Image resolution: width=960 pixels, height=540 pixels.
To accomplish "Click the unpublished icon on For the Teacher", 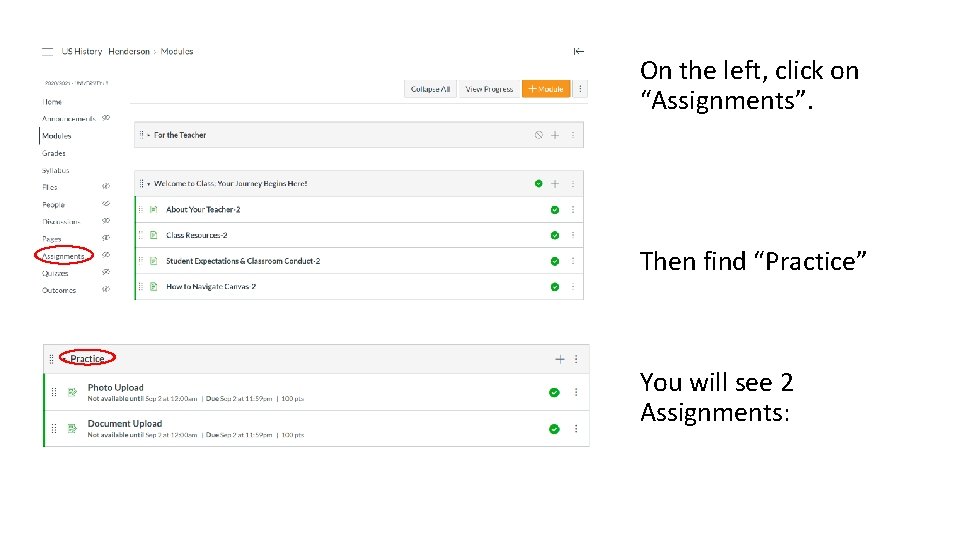I will click(x=538, y=135).
